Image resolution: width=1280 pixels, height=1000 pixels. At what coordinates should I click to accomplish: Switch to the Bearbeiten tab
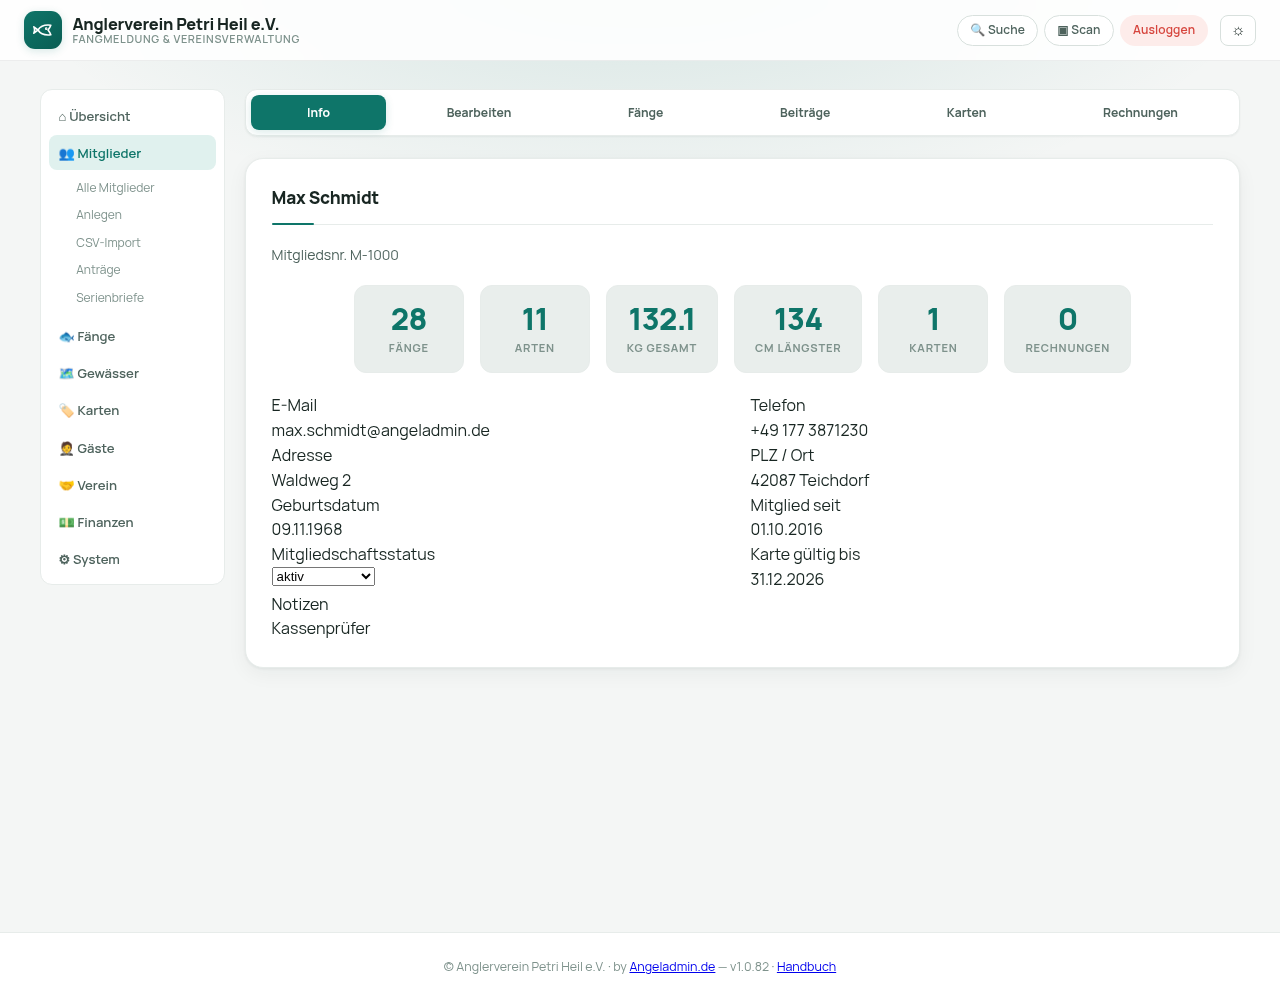(479, 113)
